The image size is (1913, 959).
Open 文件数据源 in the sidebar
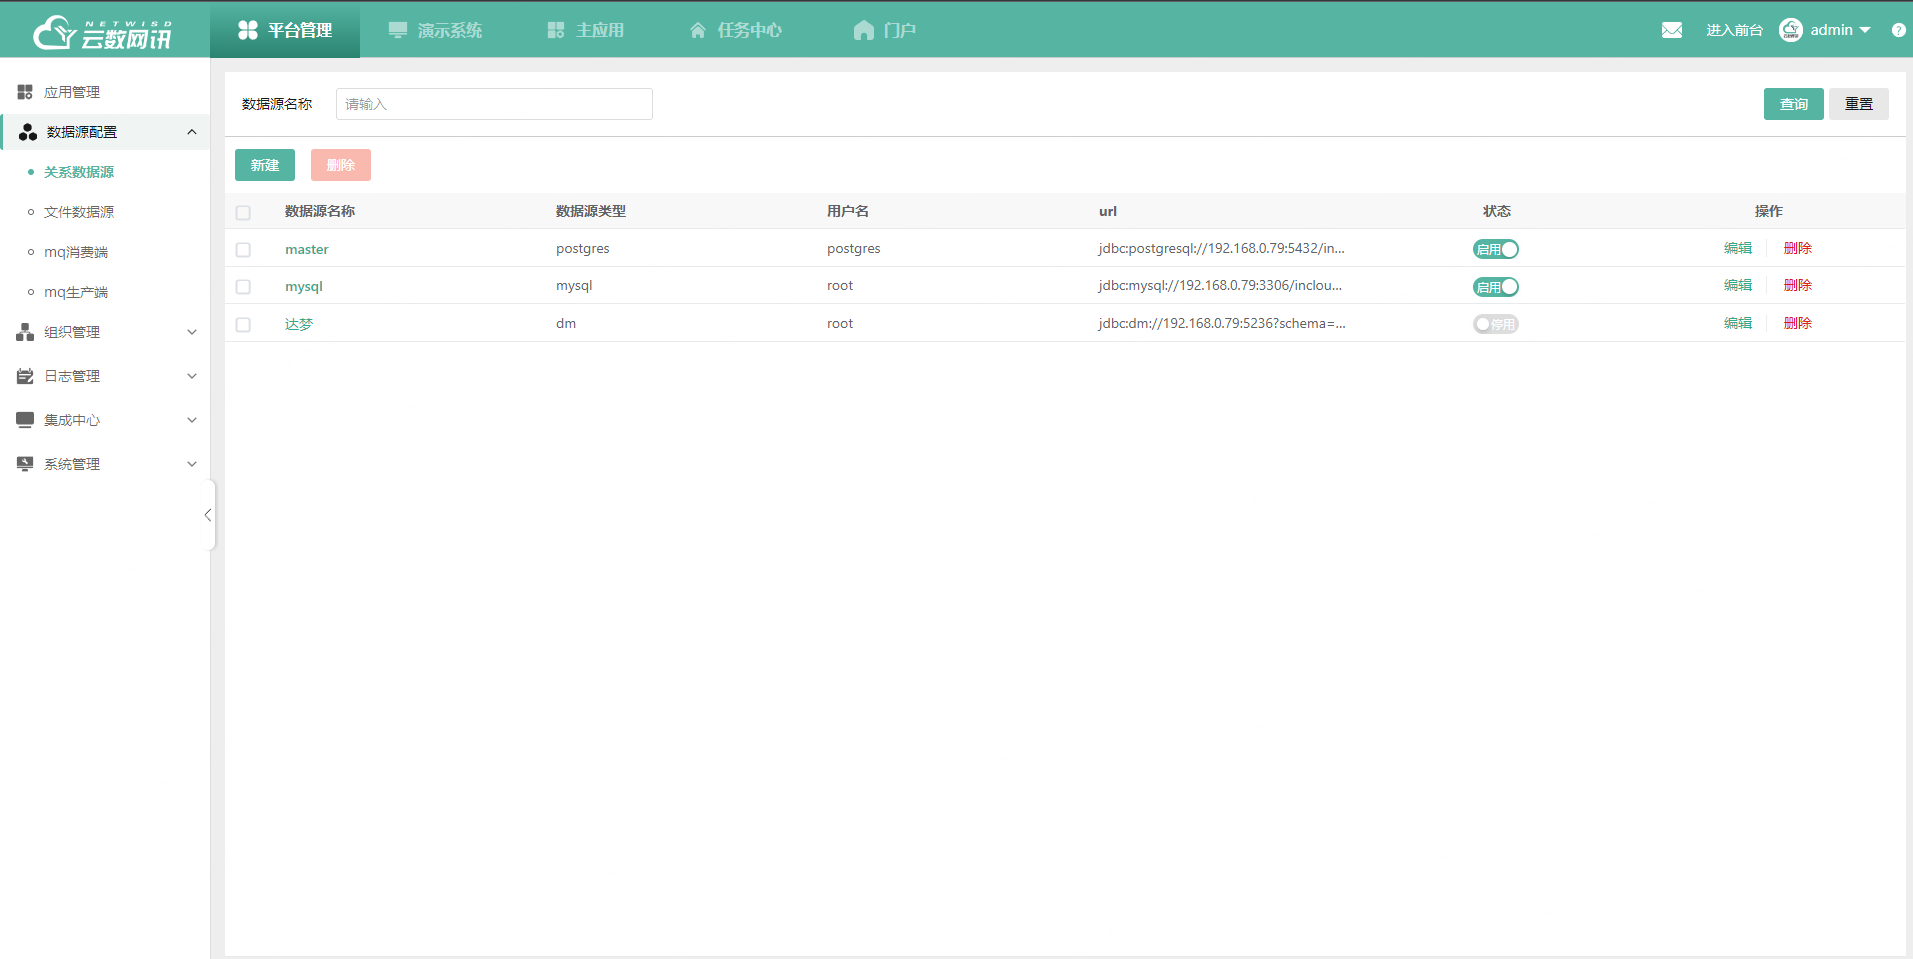[x=79, y=212]
